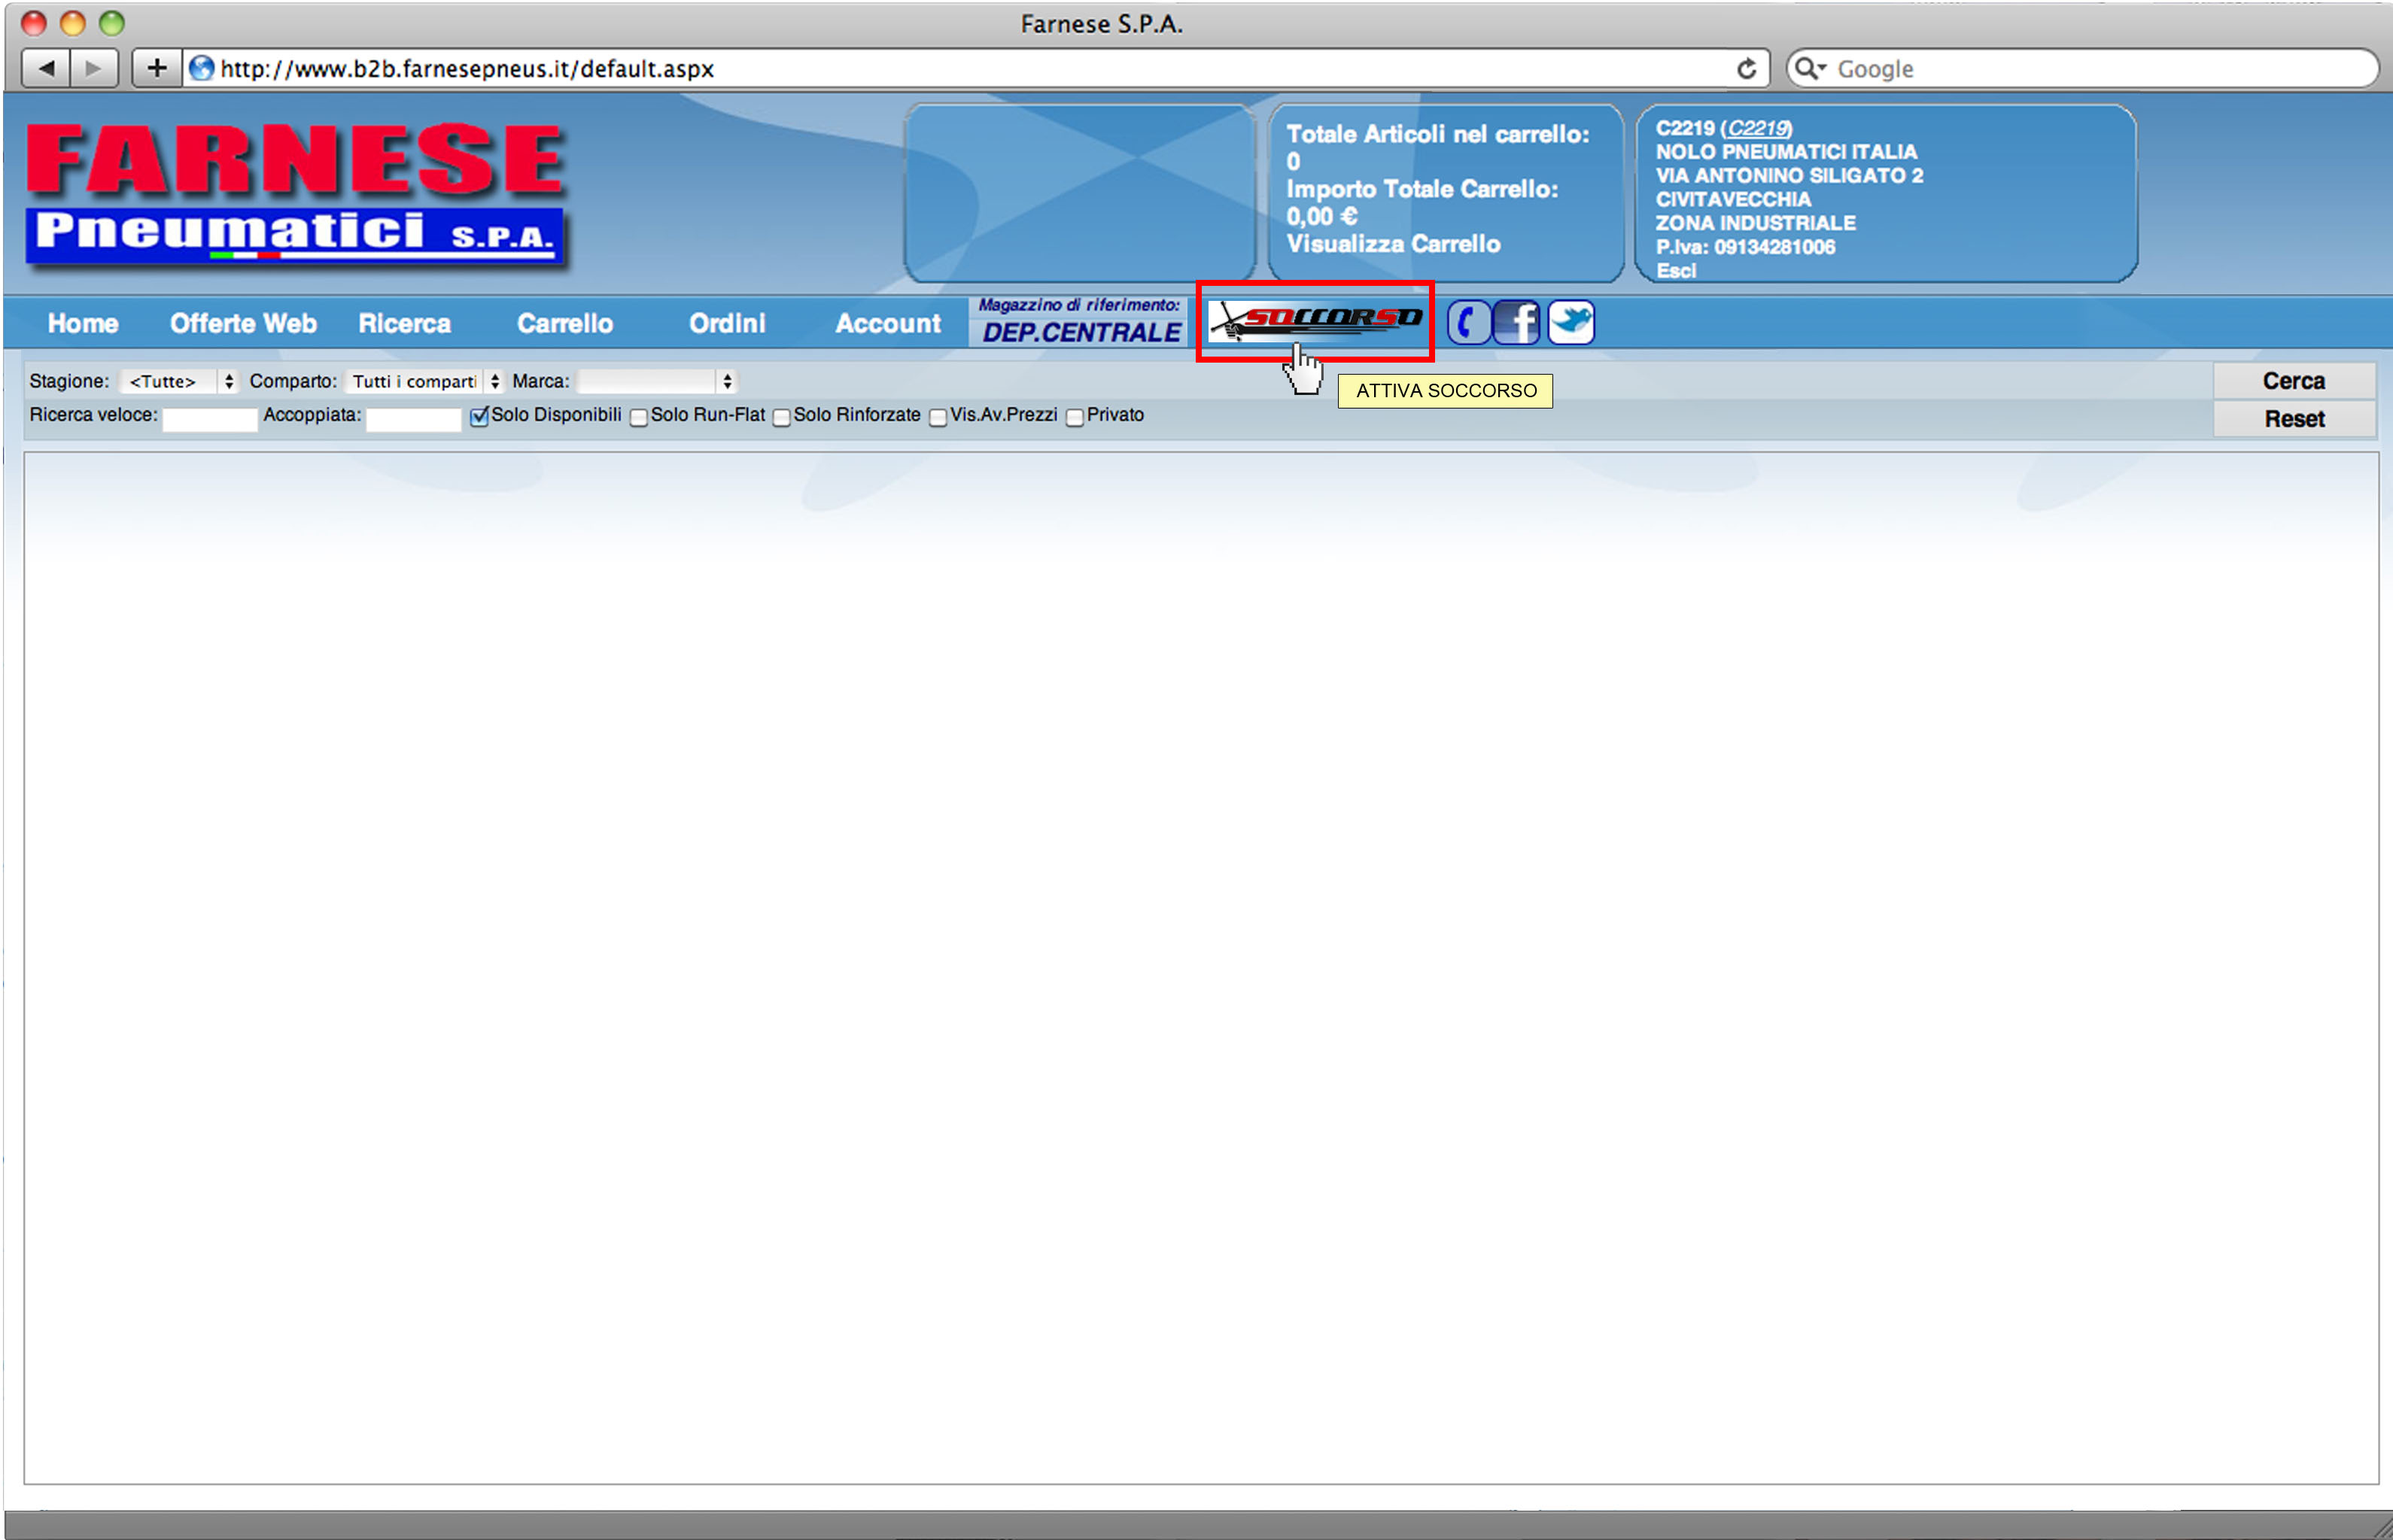This screenshot has width=2393, height=1540.
Task: Add a bookmark with the plus button
Action: [x=156, y=68]
